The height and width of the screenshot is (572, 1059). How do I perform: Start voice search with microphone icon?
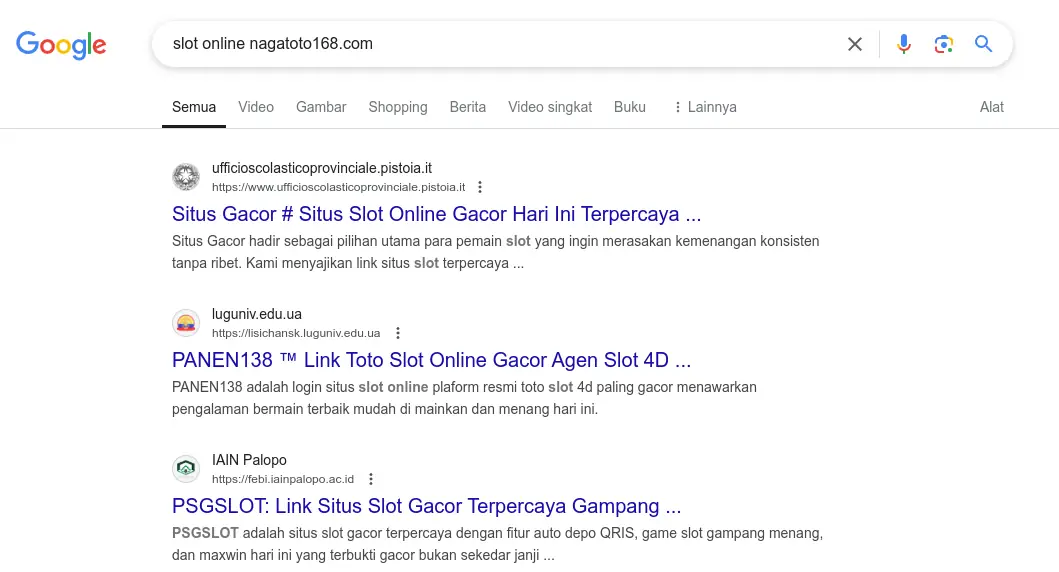click(904, 44)
